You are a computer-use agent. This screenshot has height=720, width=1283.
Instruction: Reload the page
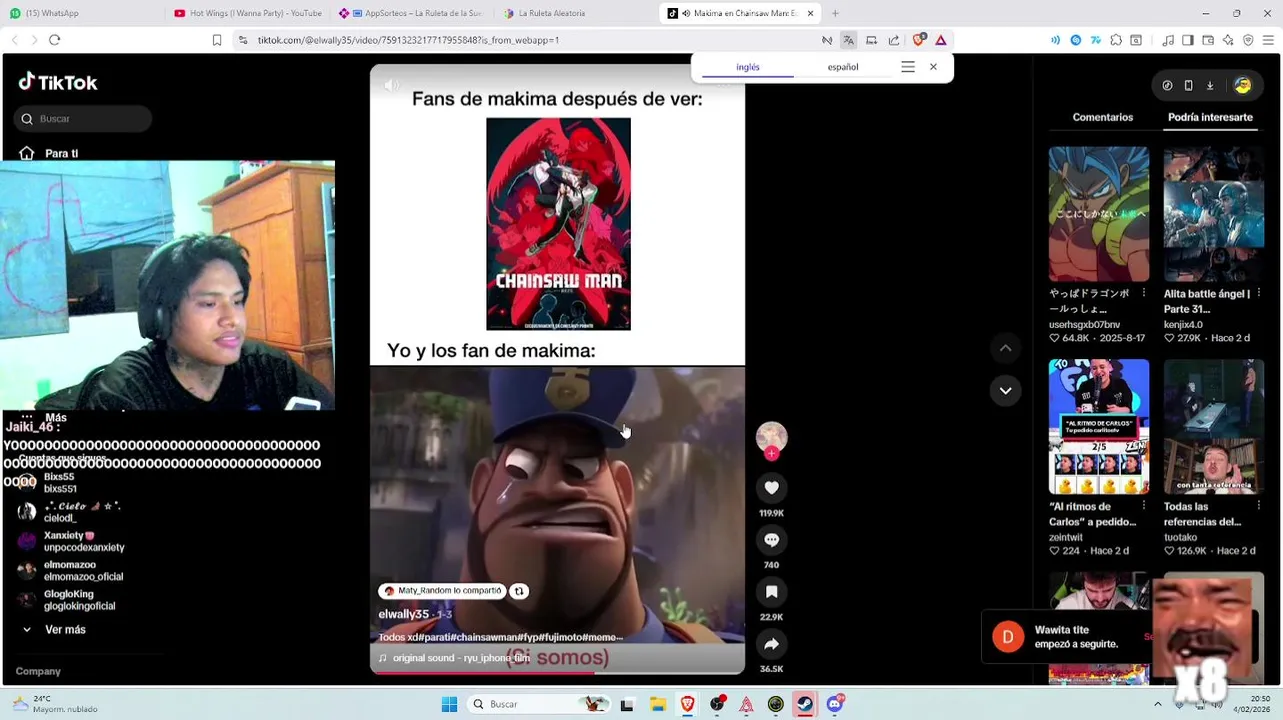click(55, 40)
